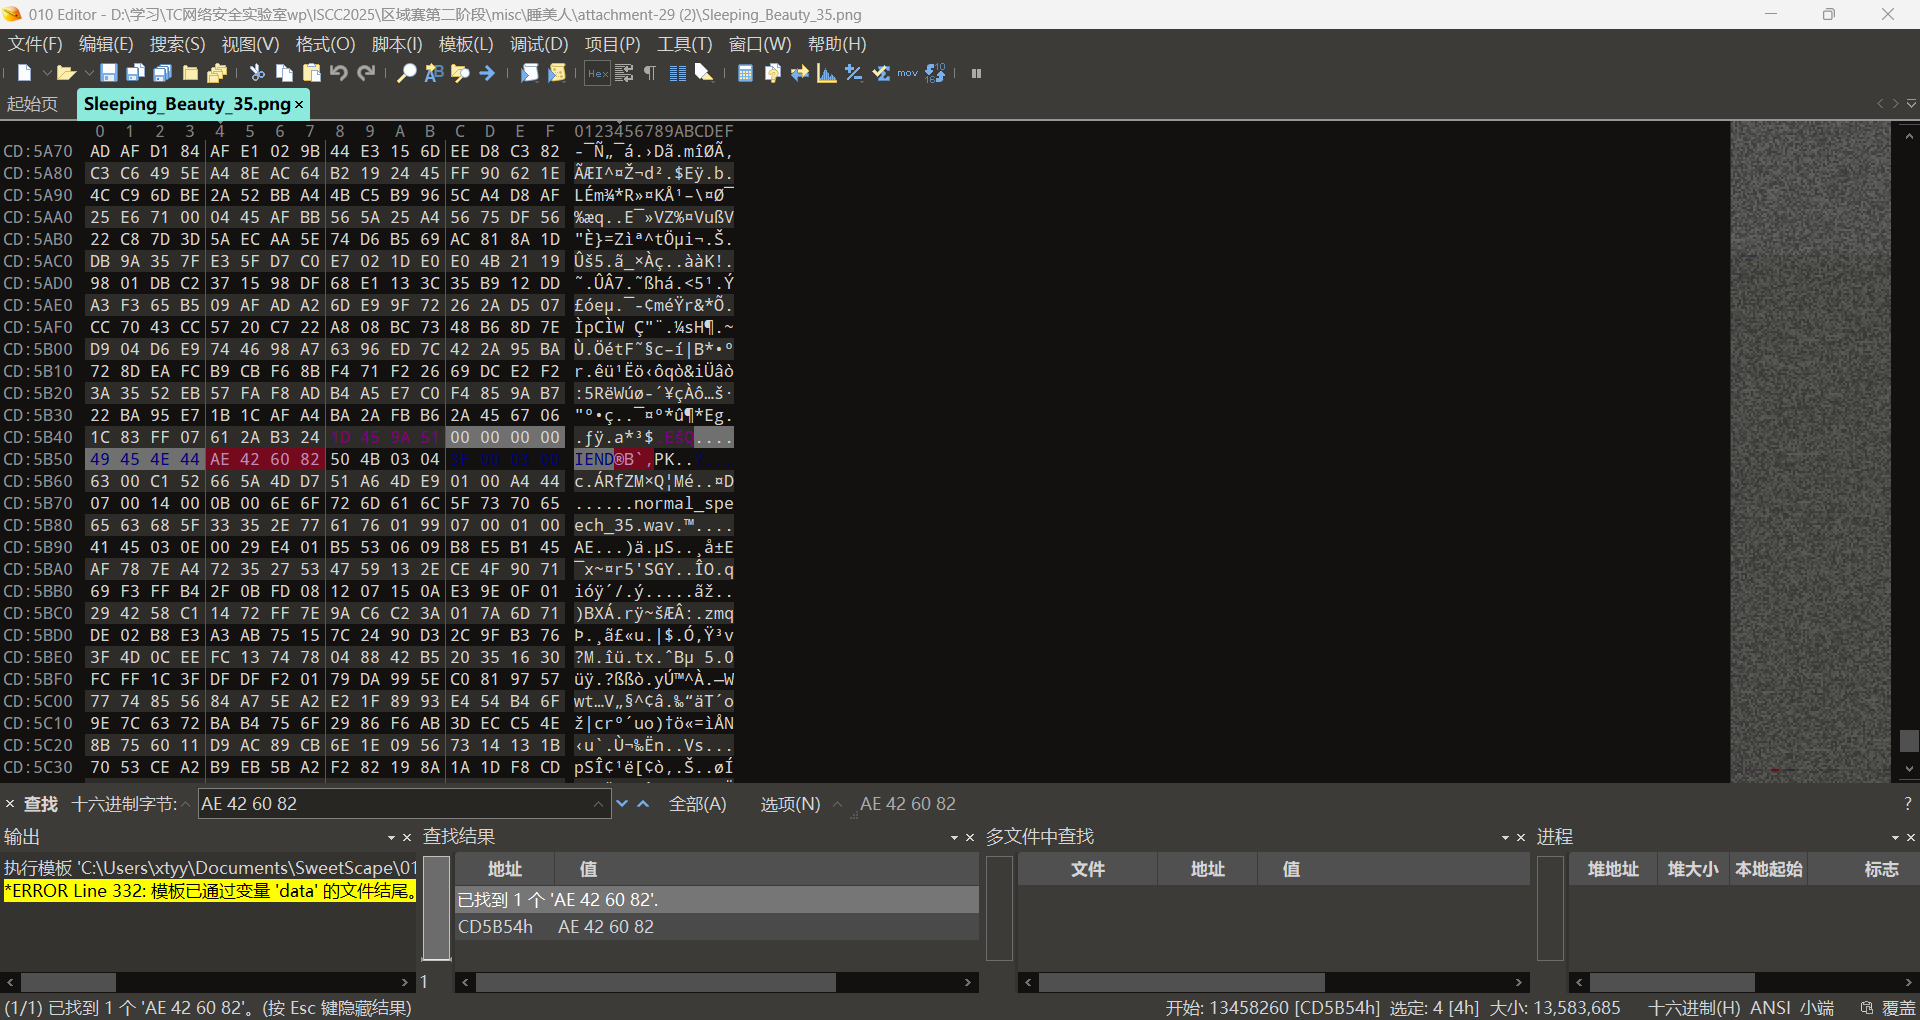This screenshot has height=1020, width=1920.
Task: Toggle show whitespace pilcrow icon
Action: (x=650, y=73)
